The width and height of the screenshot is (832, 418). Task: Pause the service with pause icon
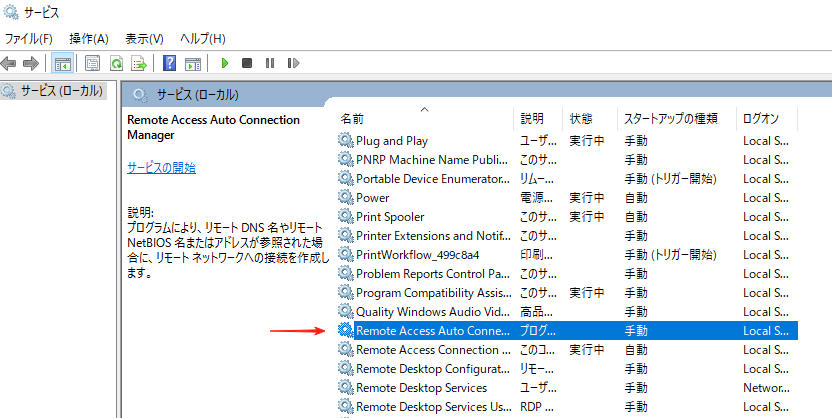pos(270,63)
